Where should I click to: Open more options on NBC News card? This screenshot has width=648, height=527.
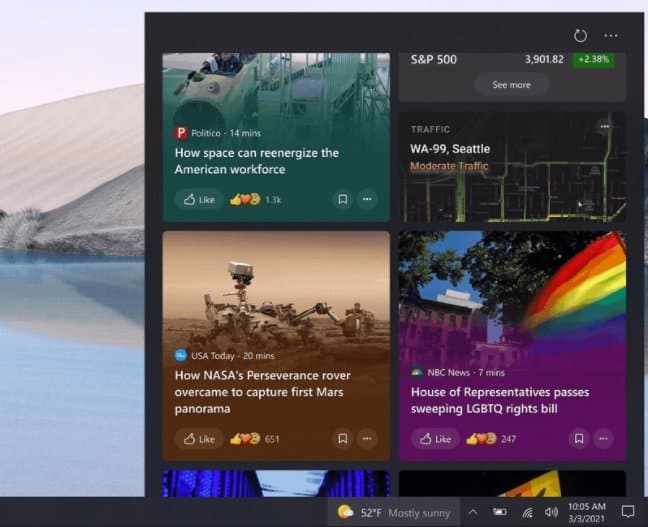tap(603, 439)
